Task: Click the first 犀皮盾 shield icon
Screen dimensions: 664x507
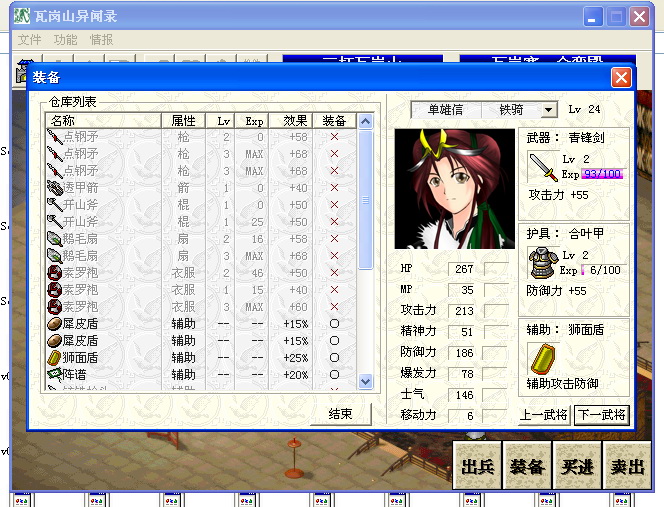Action: pos(54,324)
